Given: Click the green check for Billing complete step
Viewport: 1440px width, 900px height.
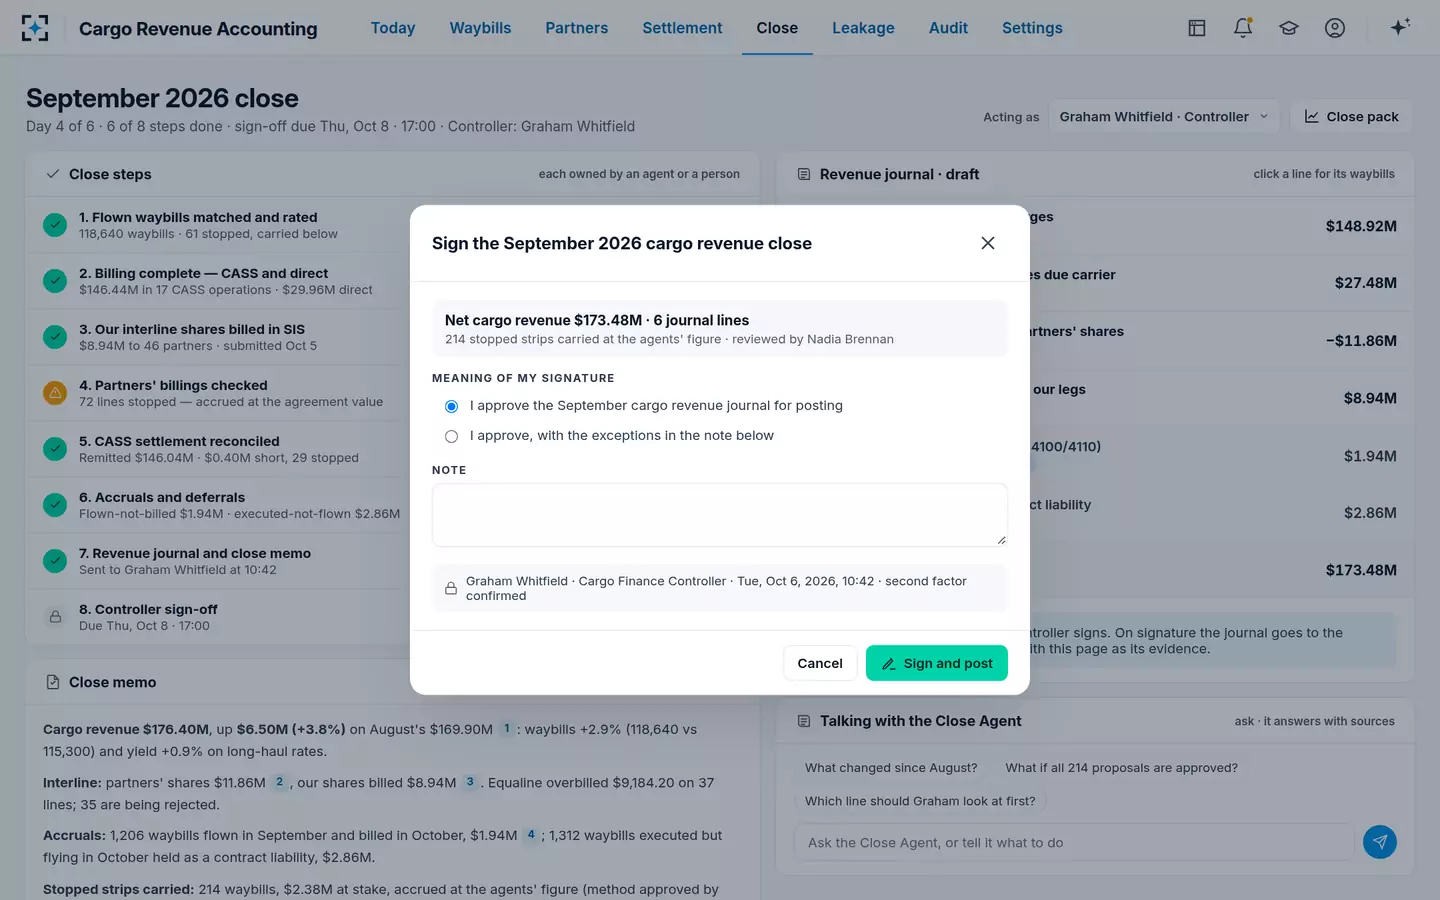Looking at the screenshot, I should click(x=55, y=281).
